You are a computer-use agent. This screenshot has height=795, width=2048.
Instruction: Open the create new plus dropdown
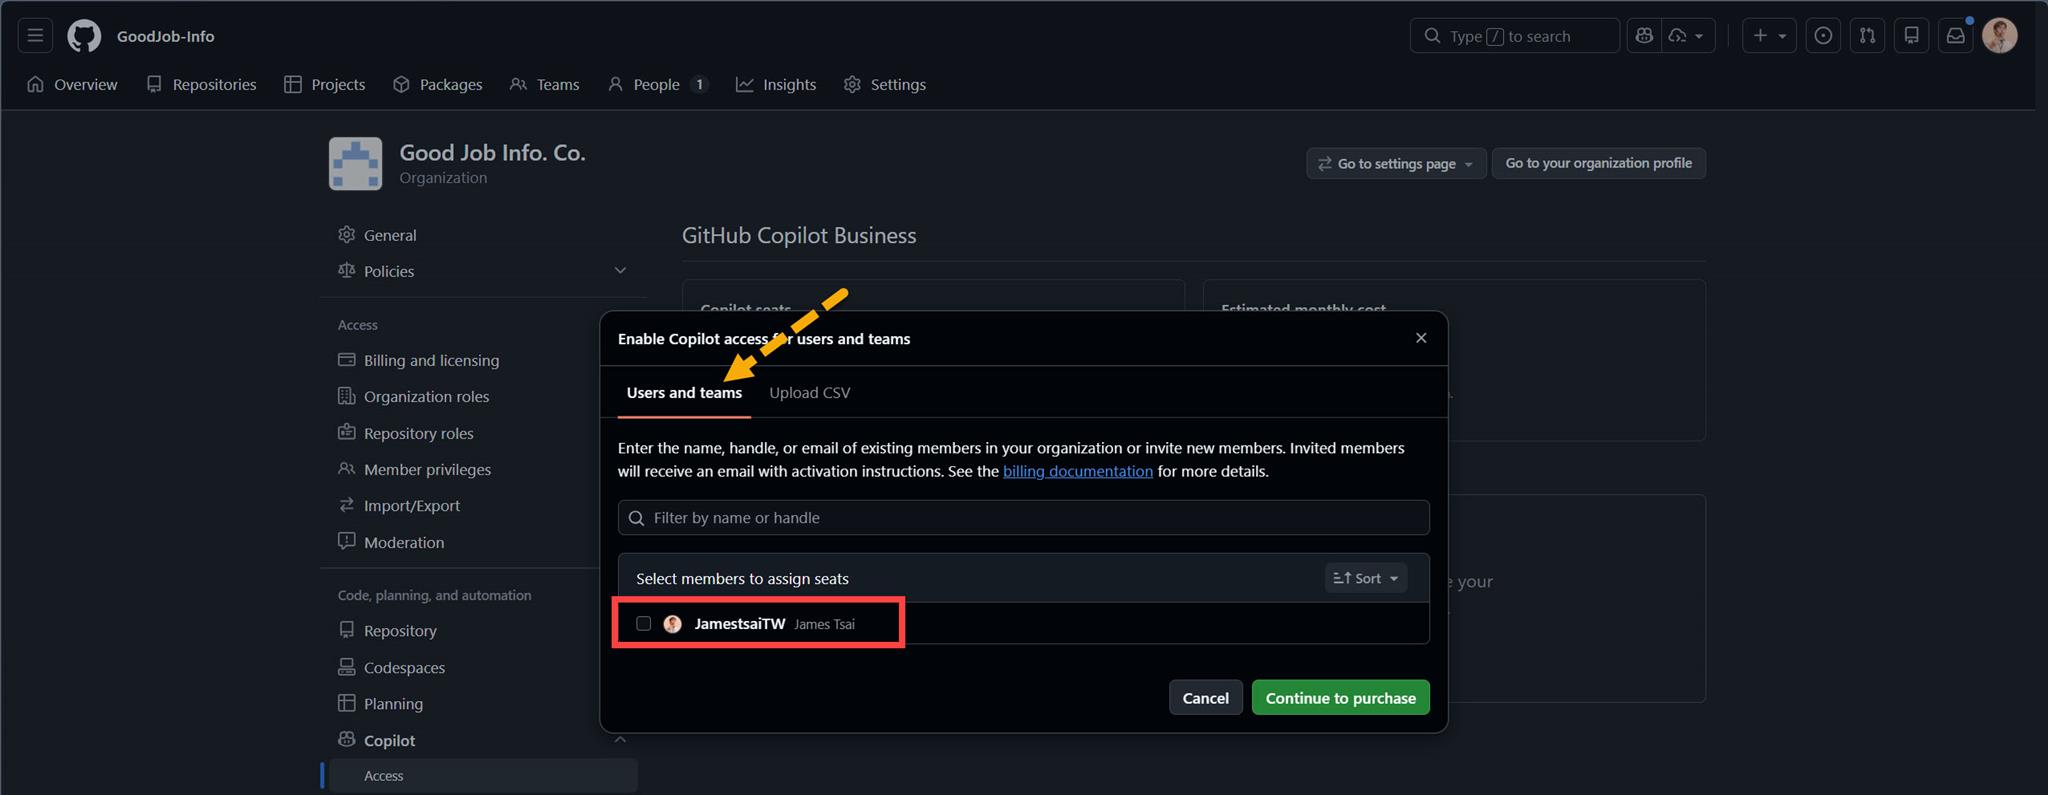pos(1769,36)
